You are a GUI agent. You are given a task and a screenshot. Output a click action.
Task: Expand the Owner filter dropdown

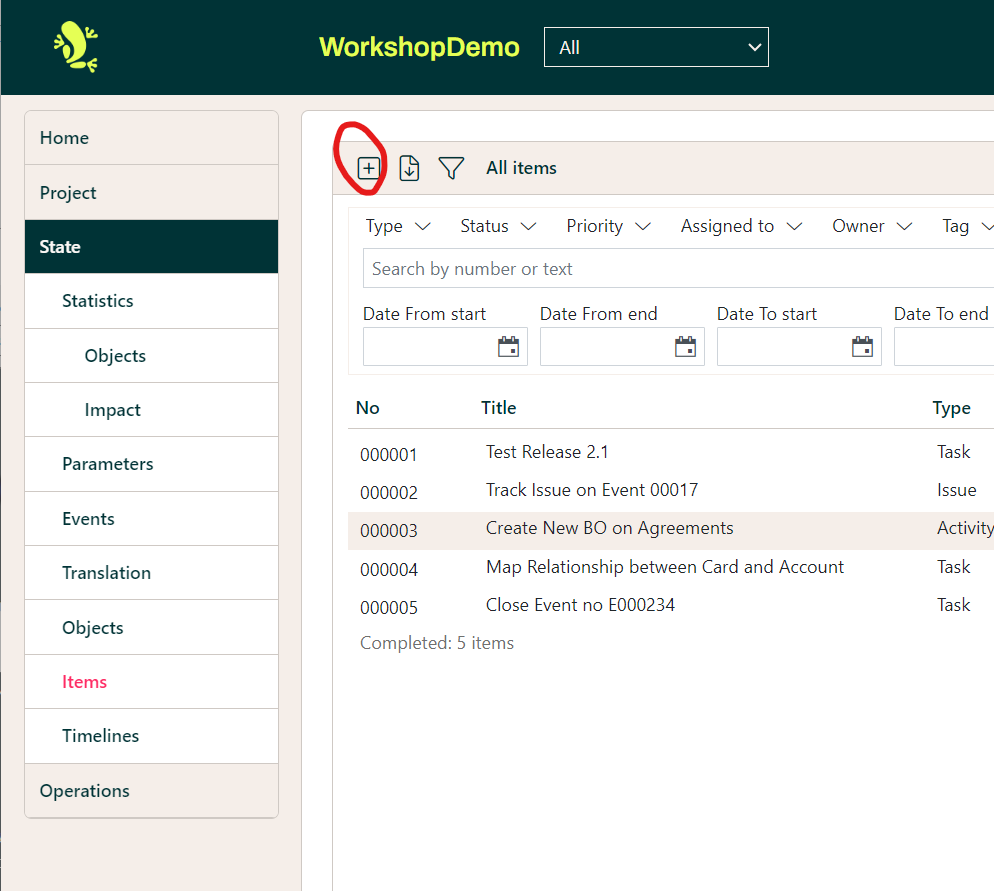pos(871,226)
